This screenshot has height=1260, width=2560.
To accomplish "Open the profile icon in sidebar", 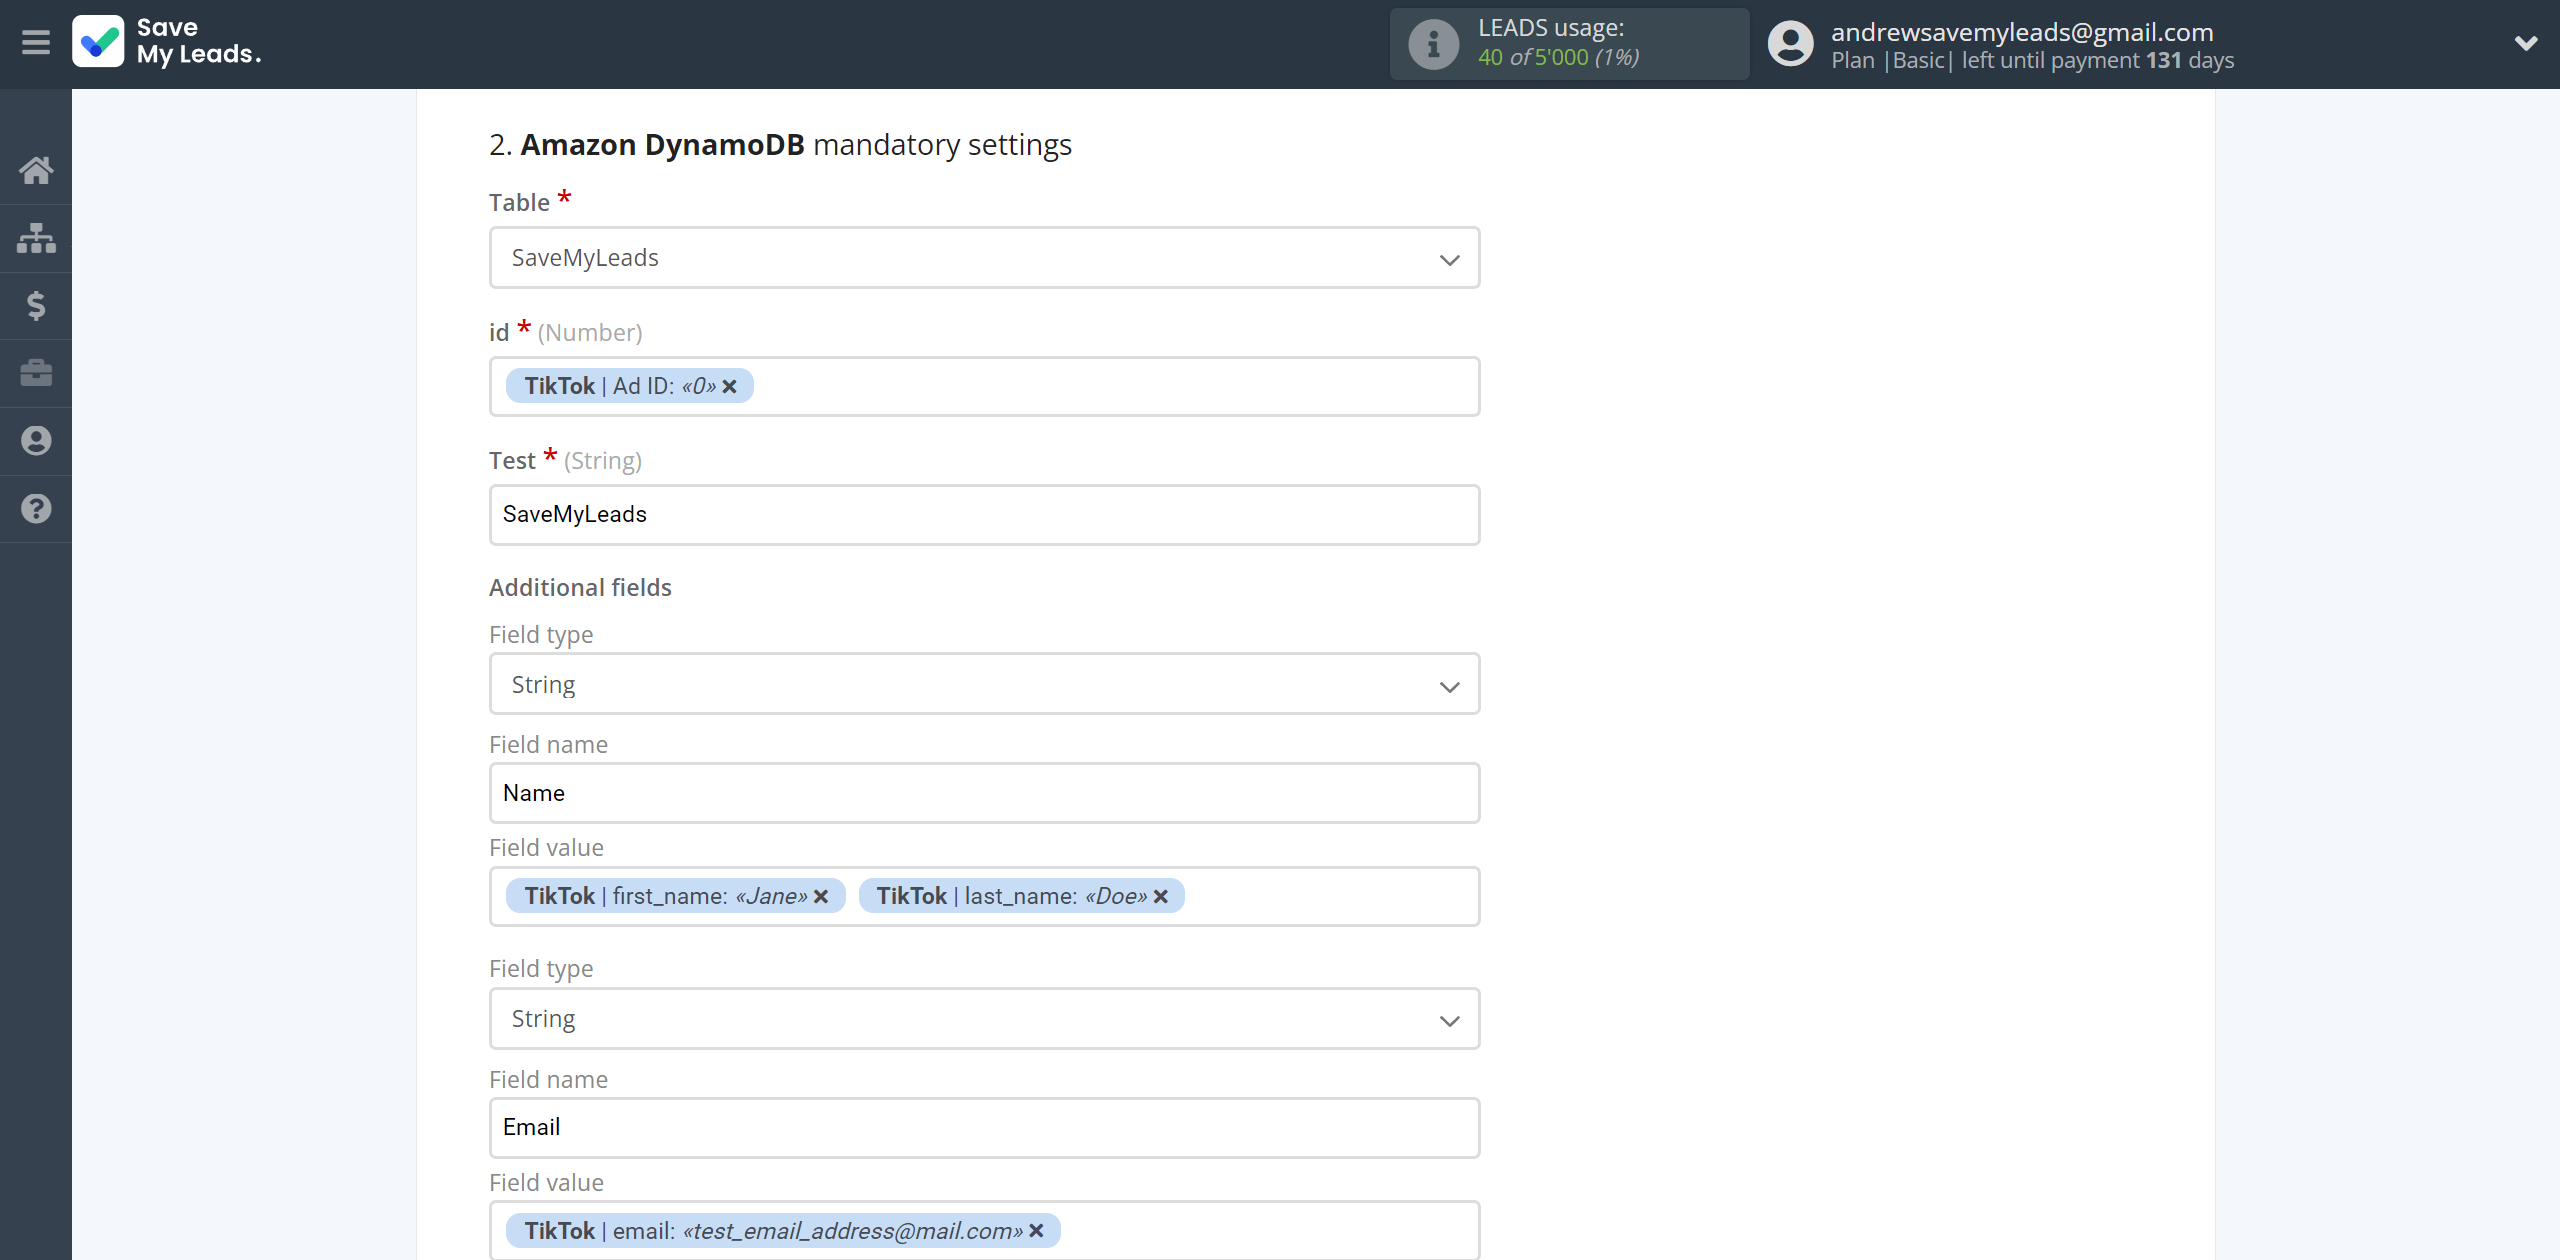I will click(x=36, y=441).
